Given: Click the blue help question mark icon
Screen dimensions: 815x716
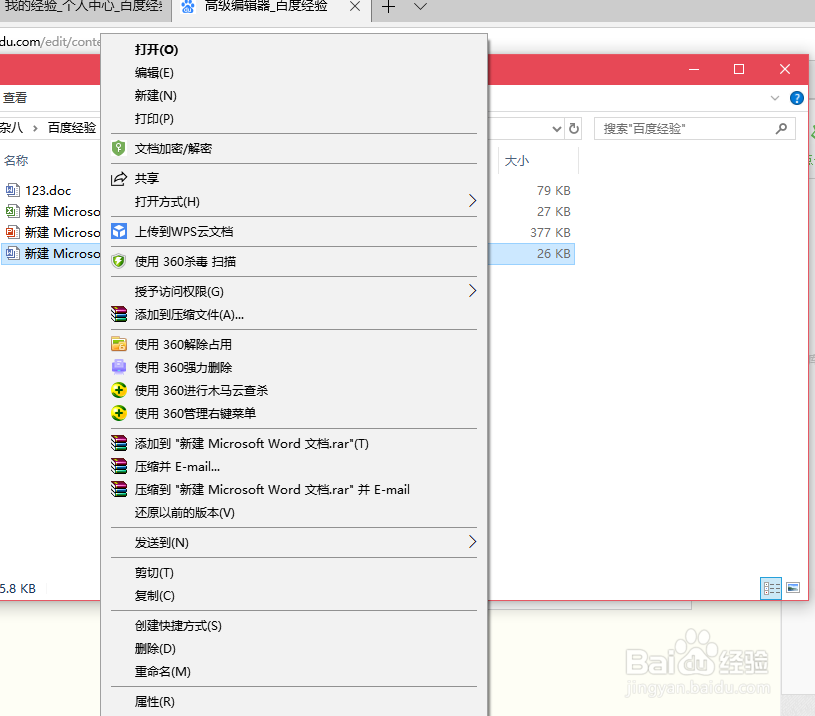Looking at the screenshot, I should pos(796,98).
